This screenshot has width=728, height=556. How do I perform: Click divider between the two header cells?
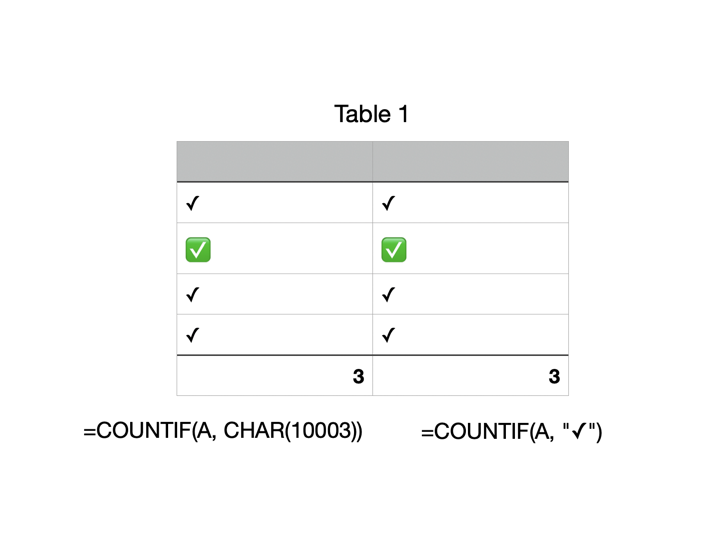(372, 161)
